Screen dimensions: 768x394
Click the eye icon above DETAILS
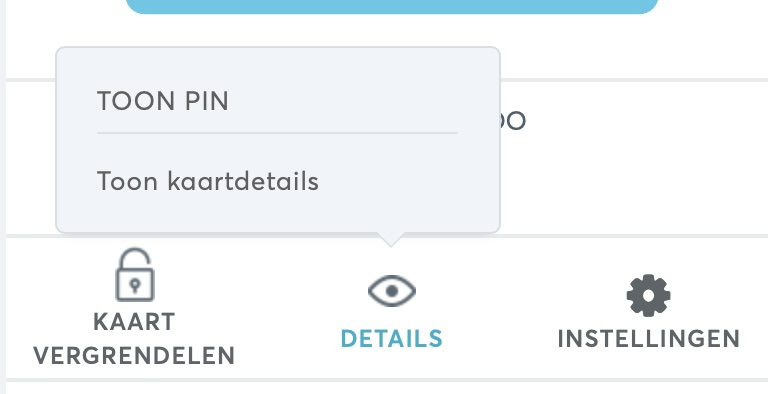point(392,291)
